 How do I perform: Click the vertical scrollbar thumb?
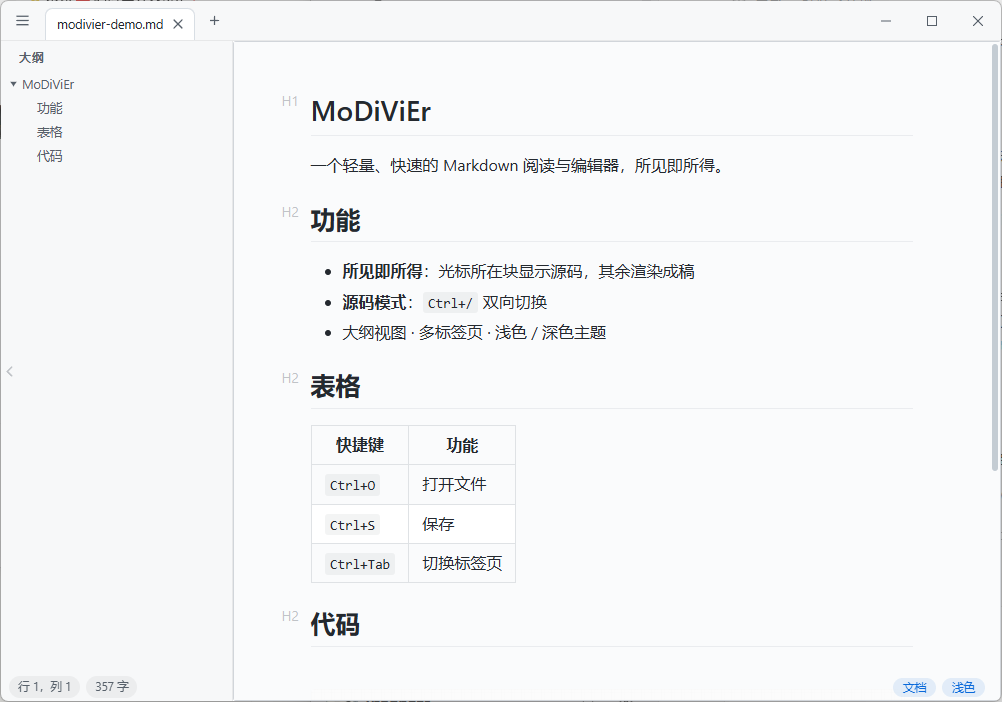(x=995, y=257)
